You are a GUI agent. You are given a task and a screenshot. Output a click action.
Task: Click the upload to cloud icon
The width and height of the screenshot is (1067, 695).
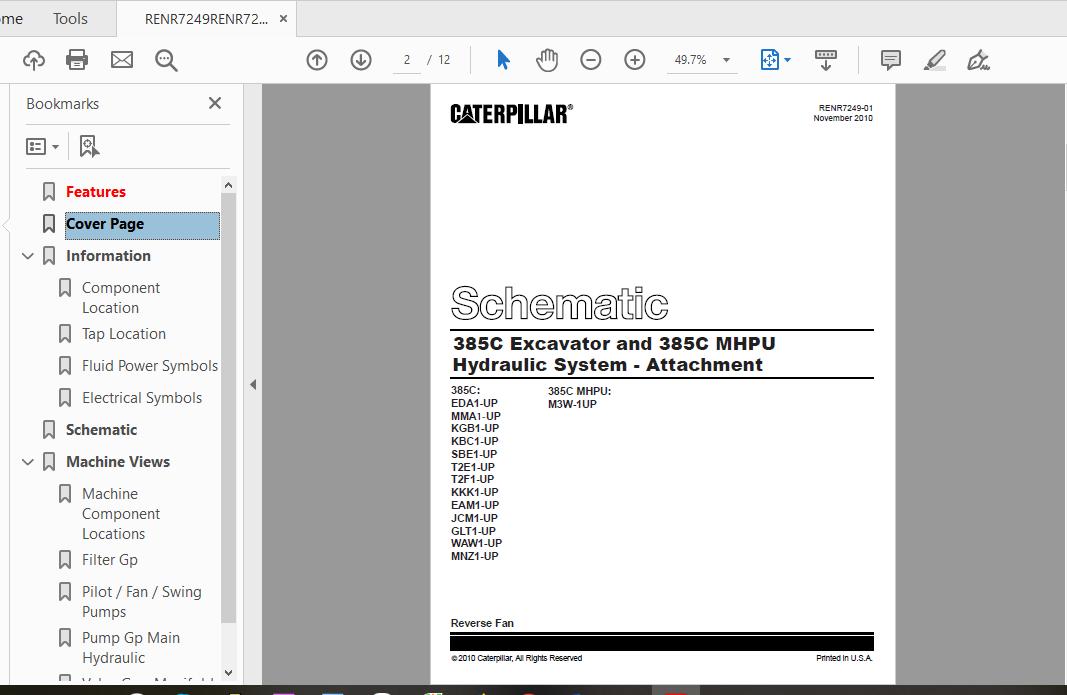point(34,61)
